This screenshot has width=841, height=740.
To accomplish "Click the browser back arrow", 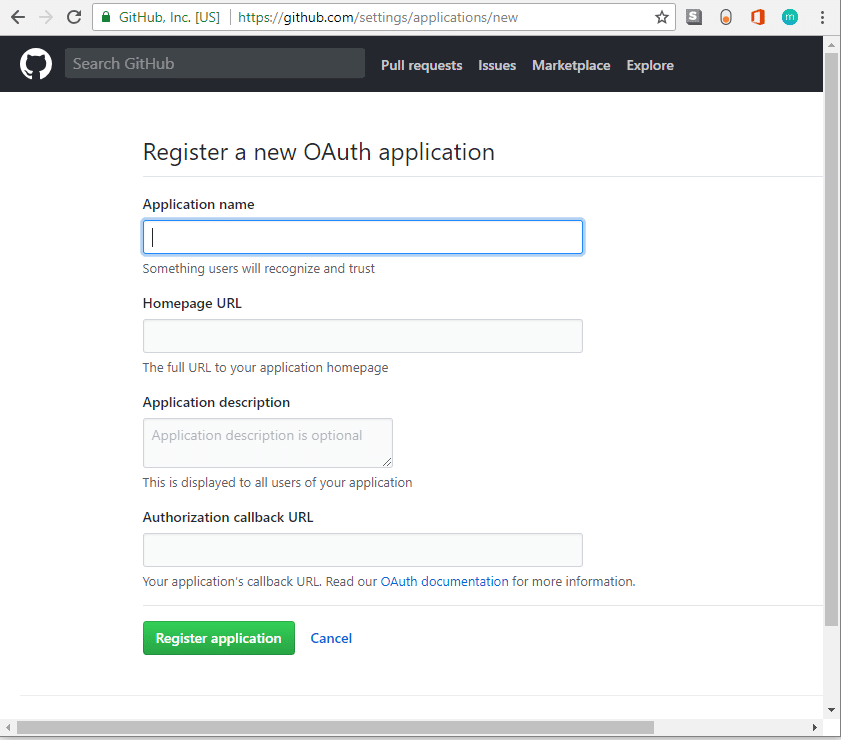I will click(18, 17).
